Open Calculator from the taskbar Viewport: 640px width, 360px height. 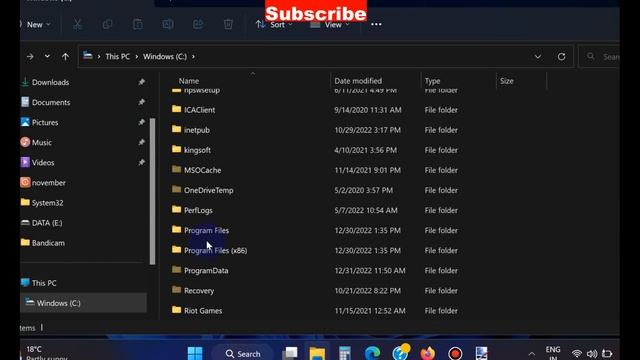344,353
